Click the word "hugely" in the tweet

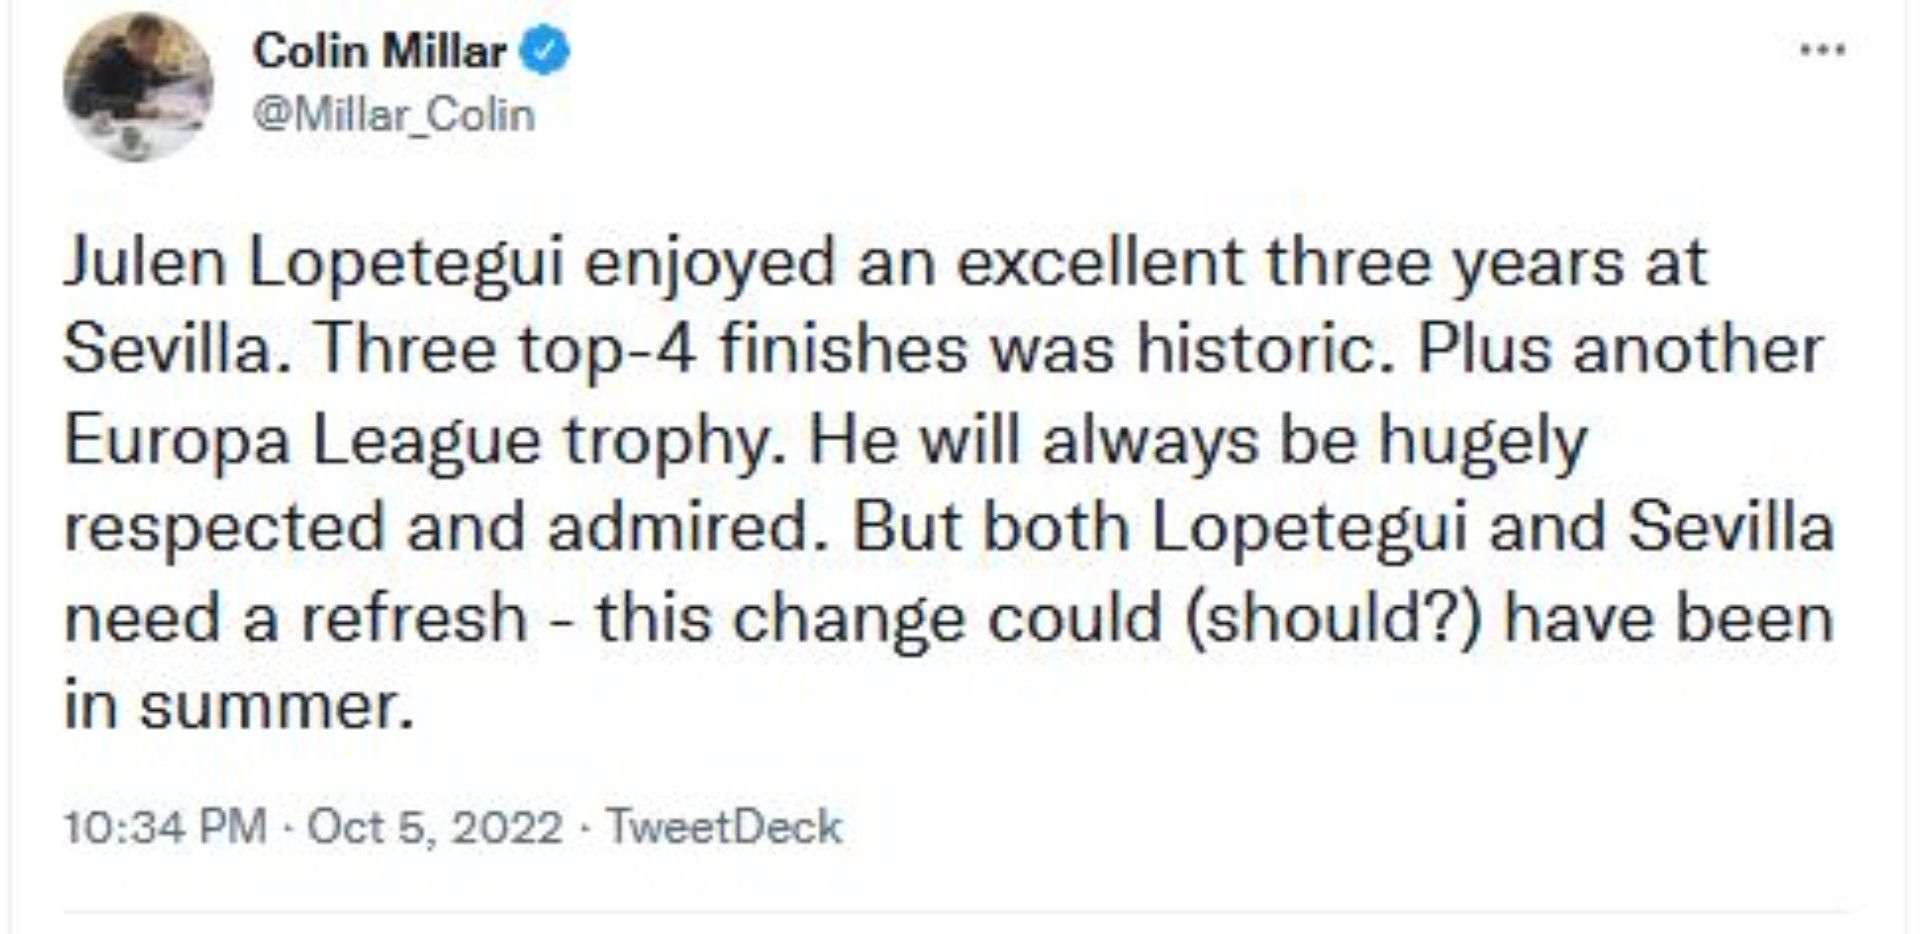point(1483,440)
